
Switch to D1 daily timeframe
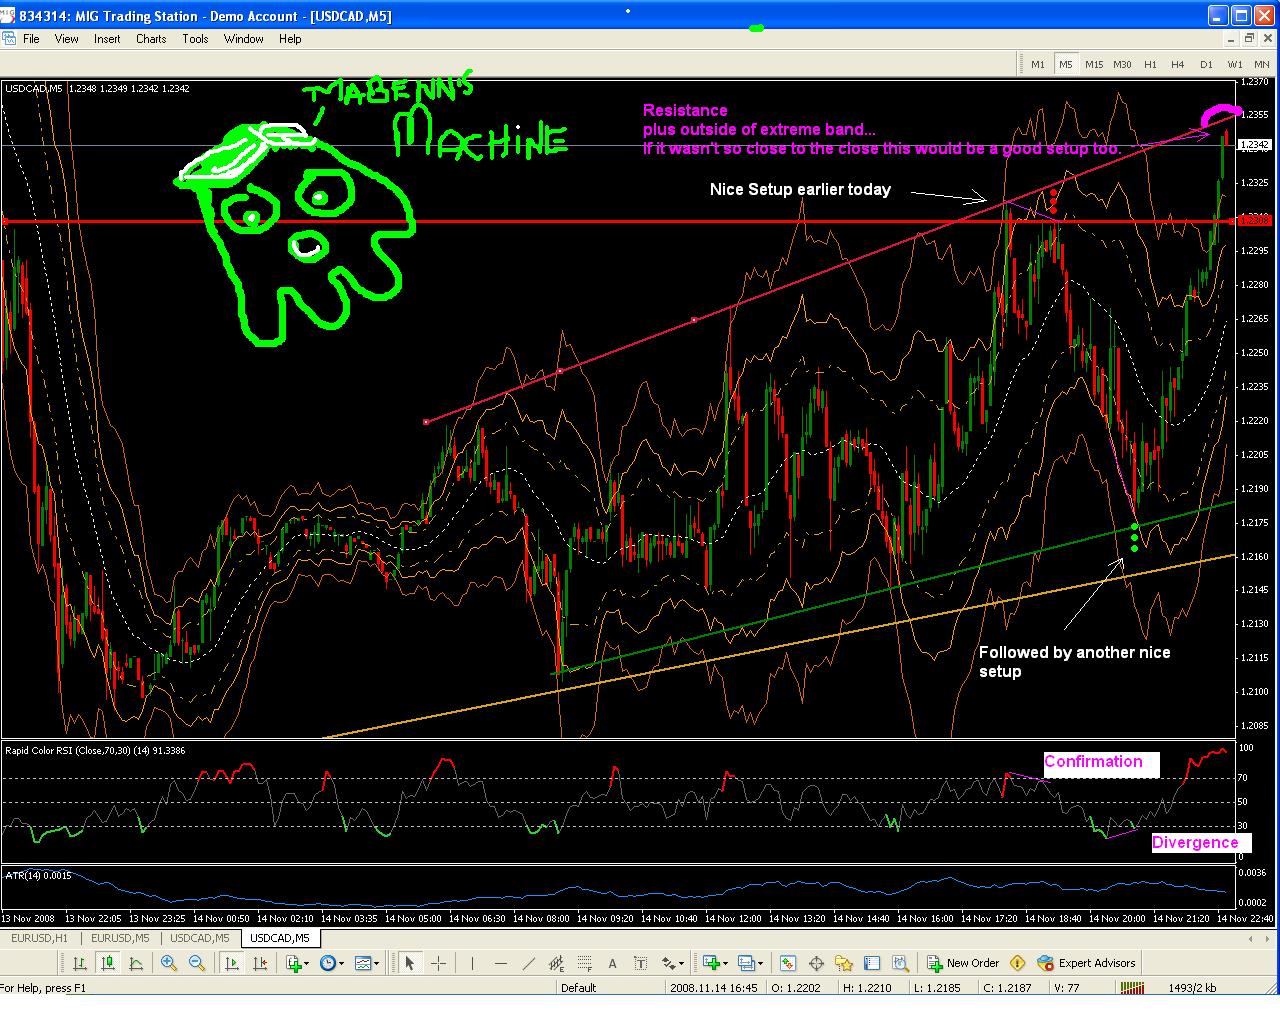pos(1206,64)
